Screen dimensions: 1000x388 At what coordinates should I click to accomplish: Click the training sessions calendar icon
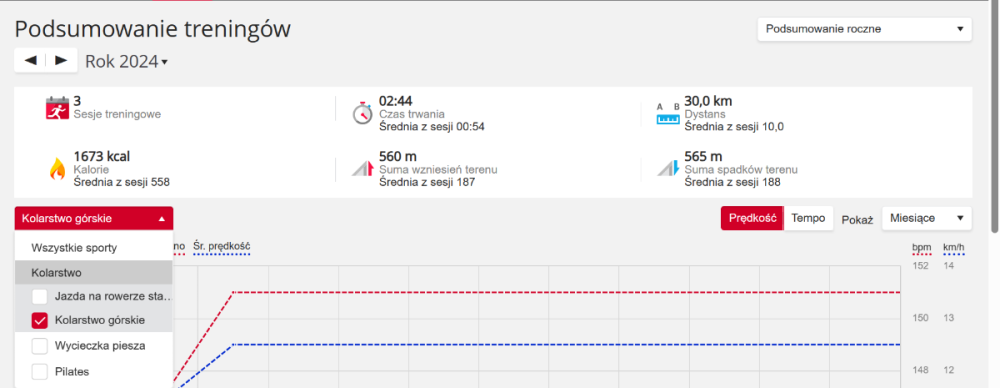(57, 108)
